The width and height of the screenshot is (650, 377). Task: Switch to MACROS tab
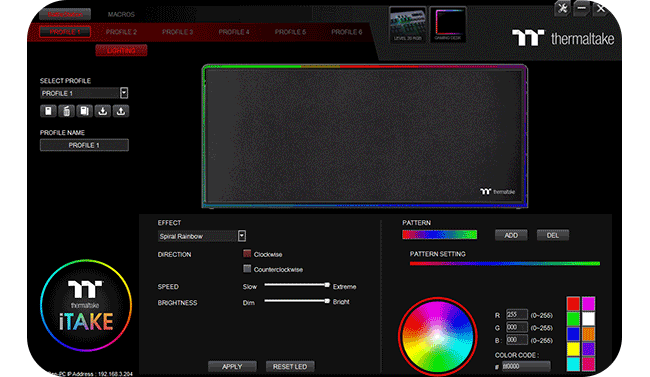pos(121,15)
